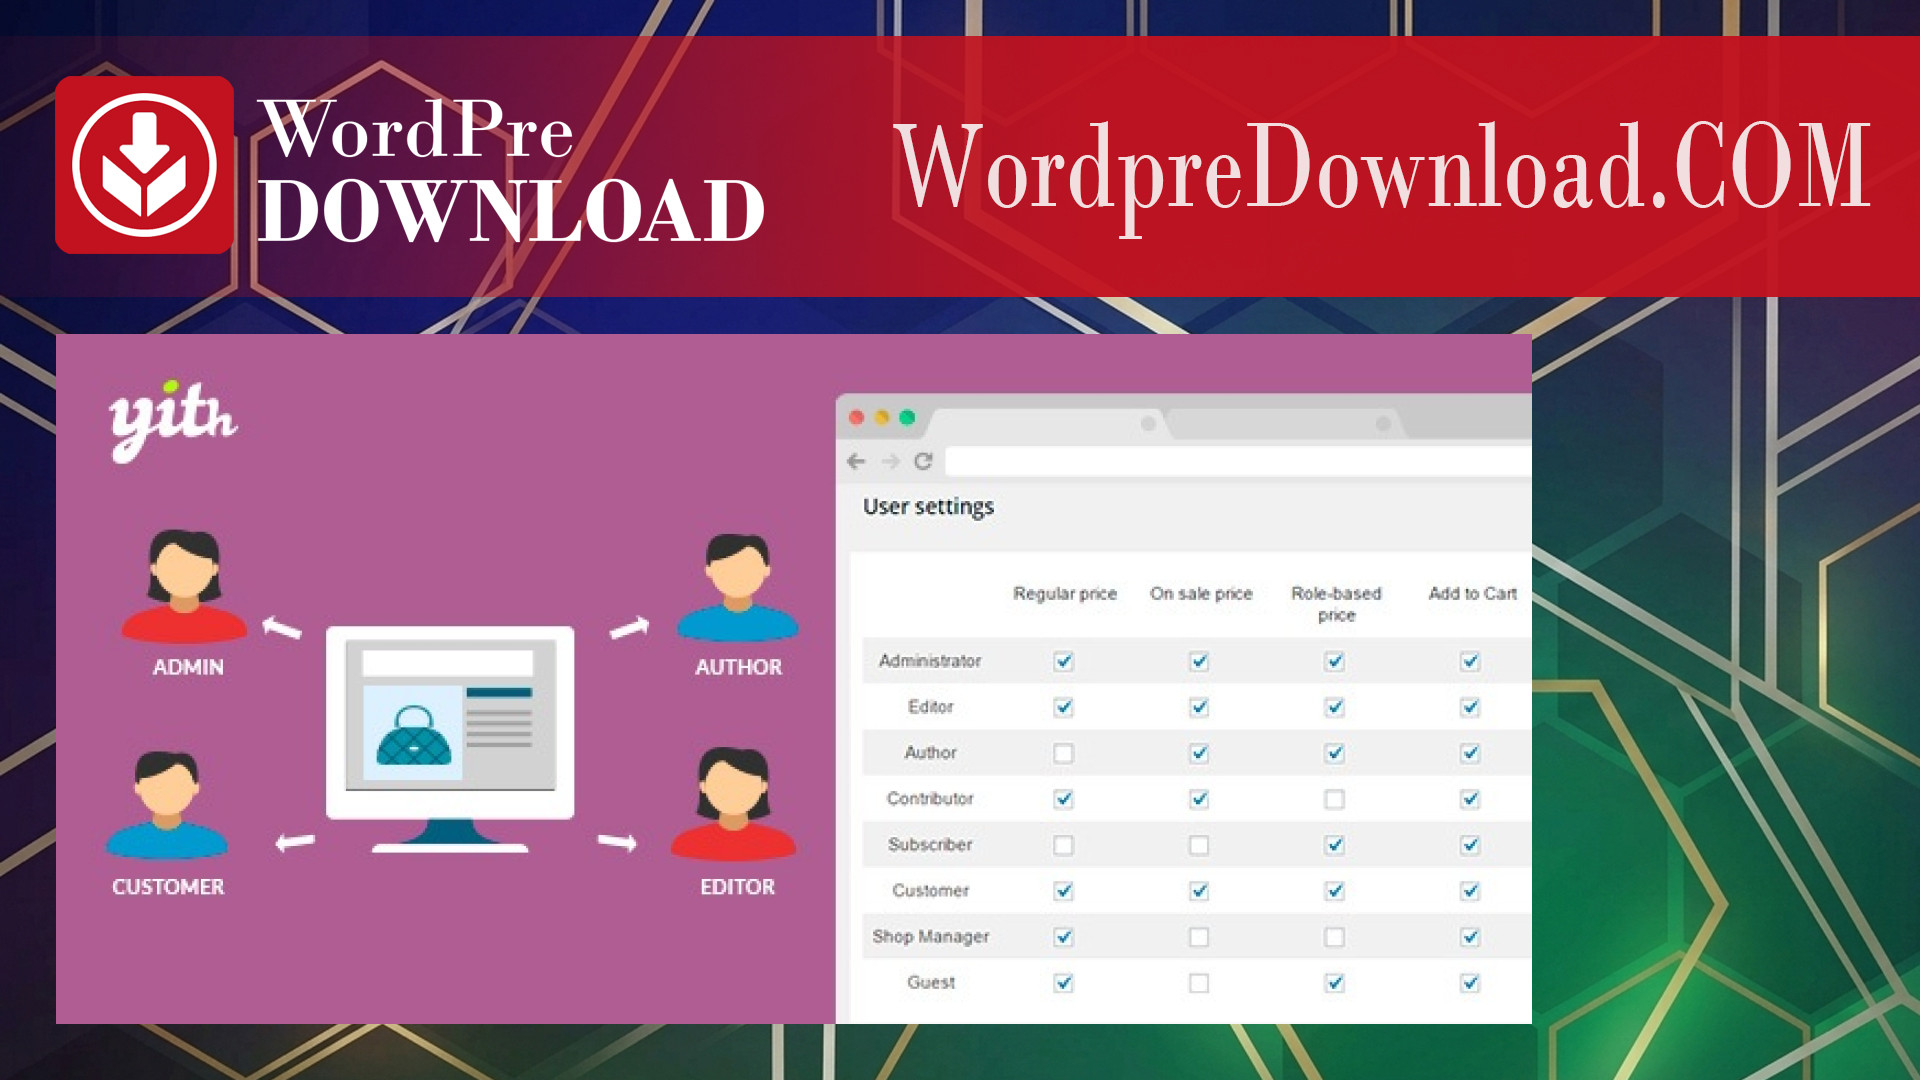This screenshot has height=1080, width=1920.
Task: Click the 'Regular price' column header
Action: click(1065, 593)
